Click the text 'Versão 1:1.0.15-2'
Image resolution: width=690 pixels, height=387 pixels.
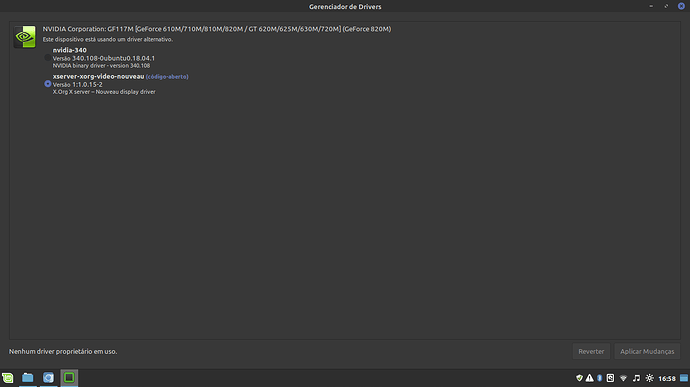point(77,85)
